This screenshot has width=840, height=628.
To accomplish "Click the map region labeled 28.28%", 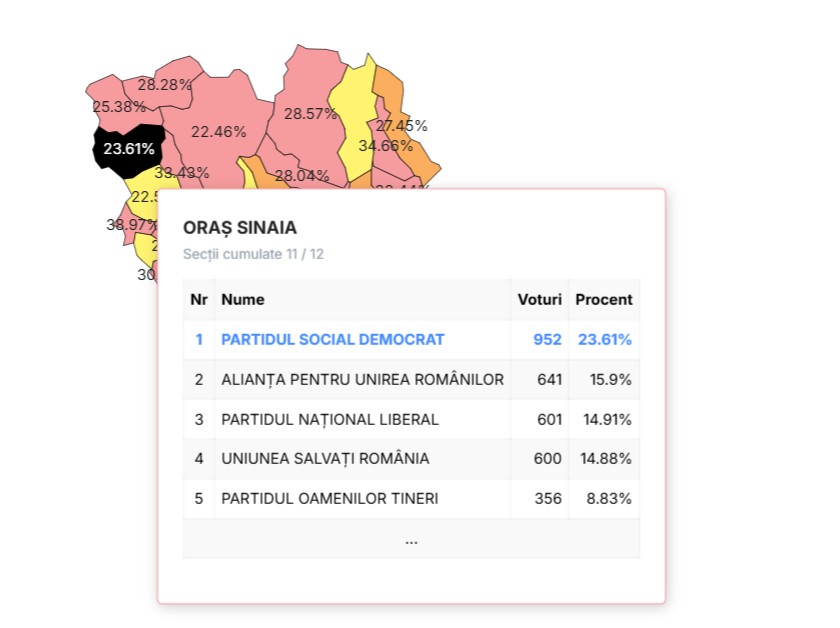I will point(165,84).
